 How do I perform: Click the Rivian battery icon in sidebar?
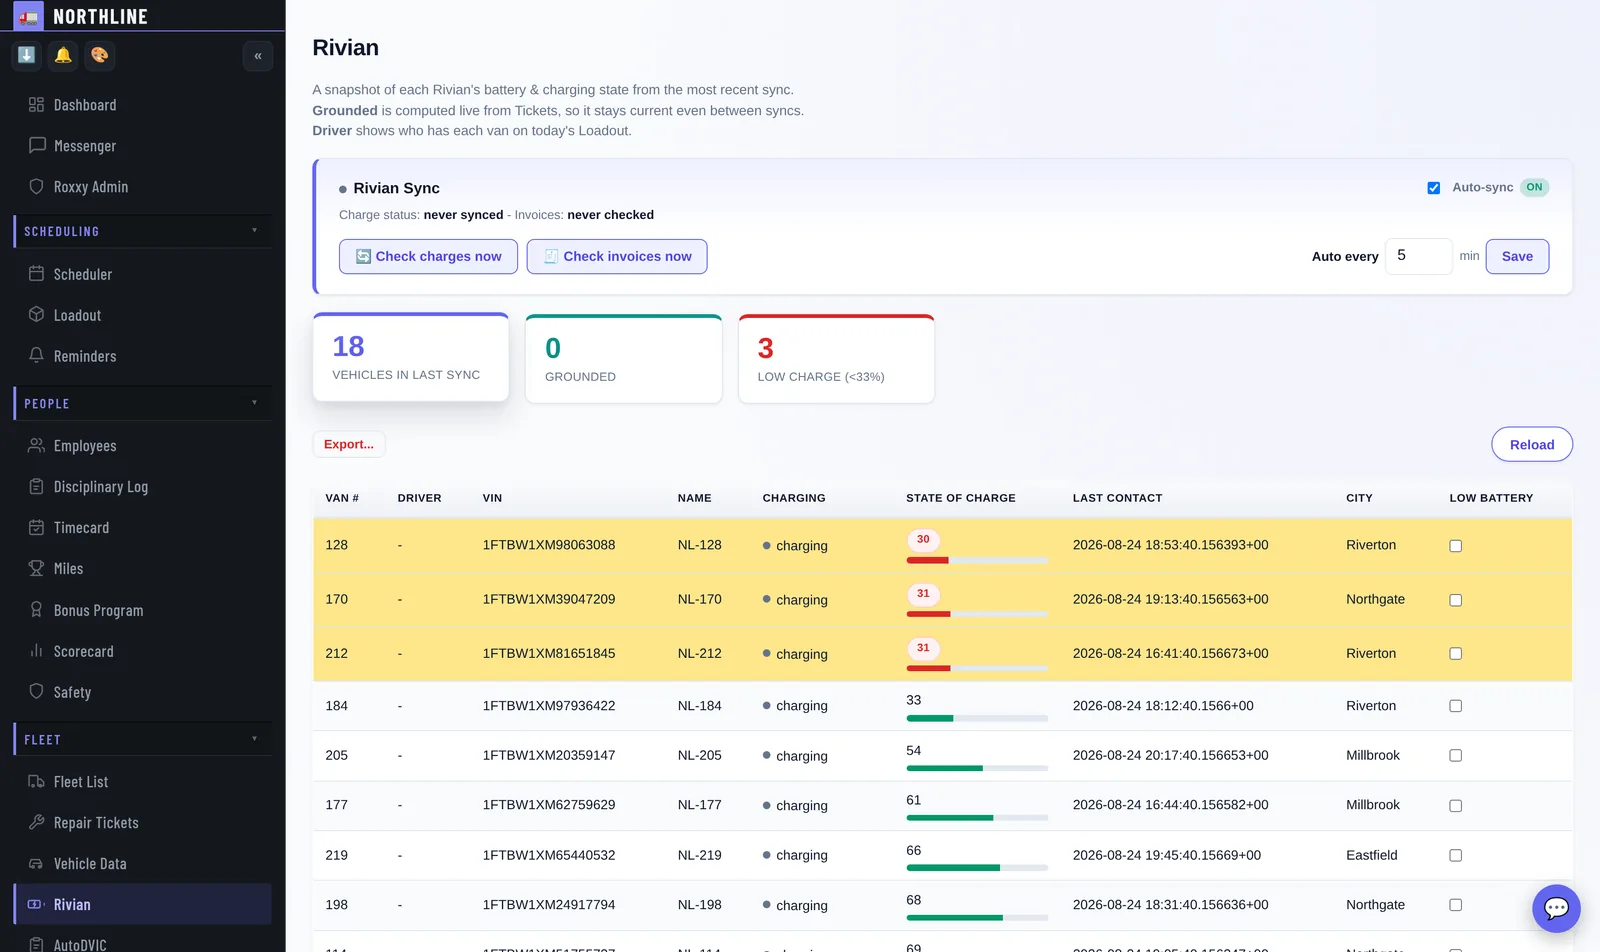[x=37, y=905]
